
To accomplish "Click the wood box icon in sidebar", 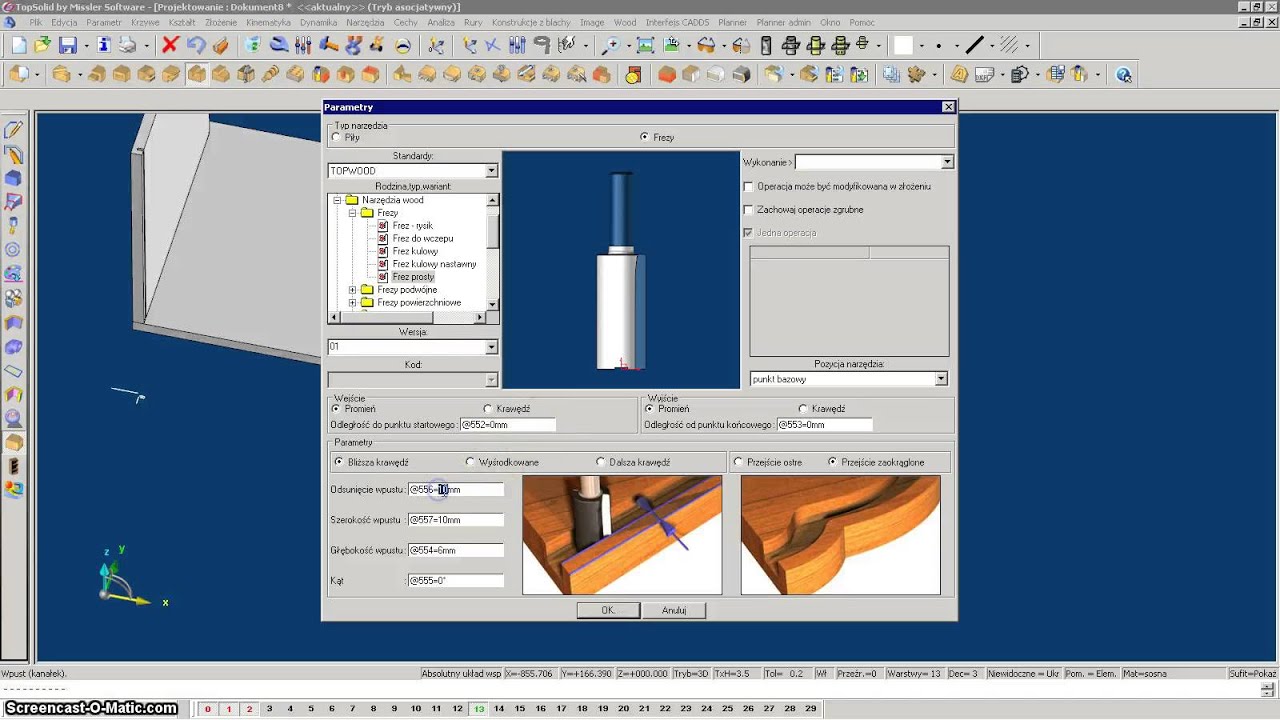I will tap(13, 443).
